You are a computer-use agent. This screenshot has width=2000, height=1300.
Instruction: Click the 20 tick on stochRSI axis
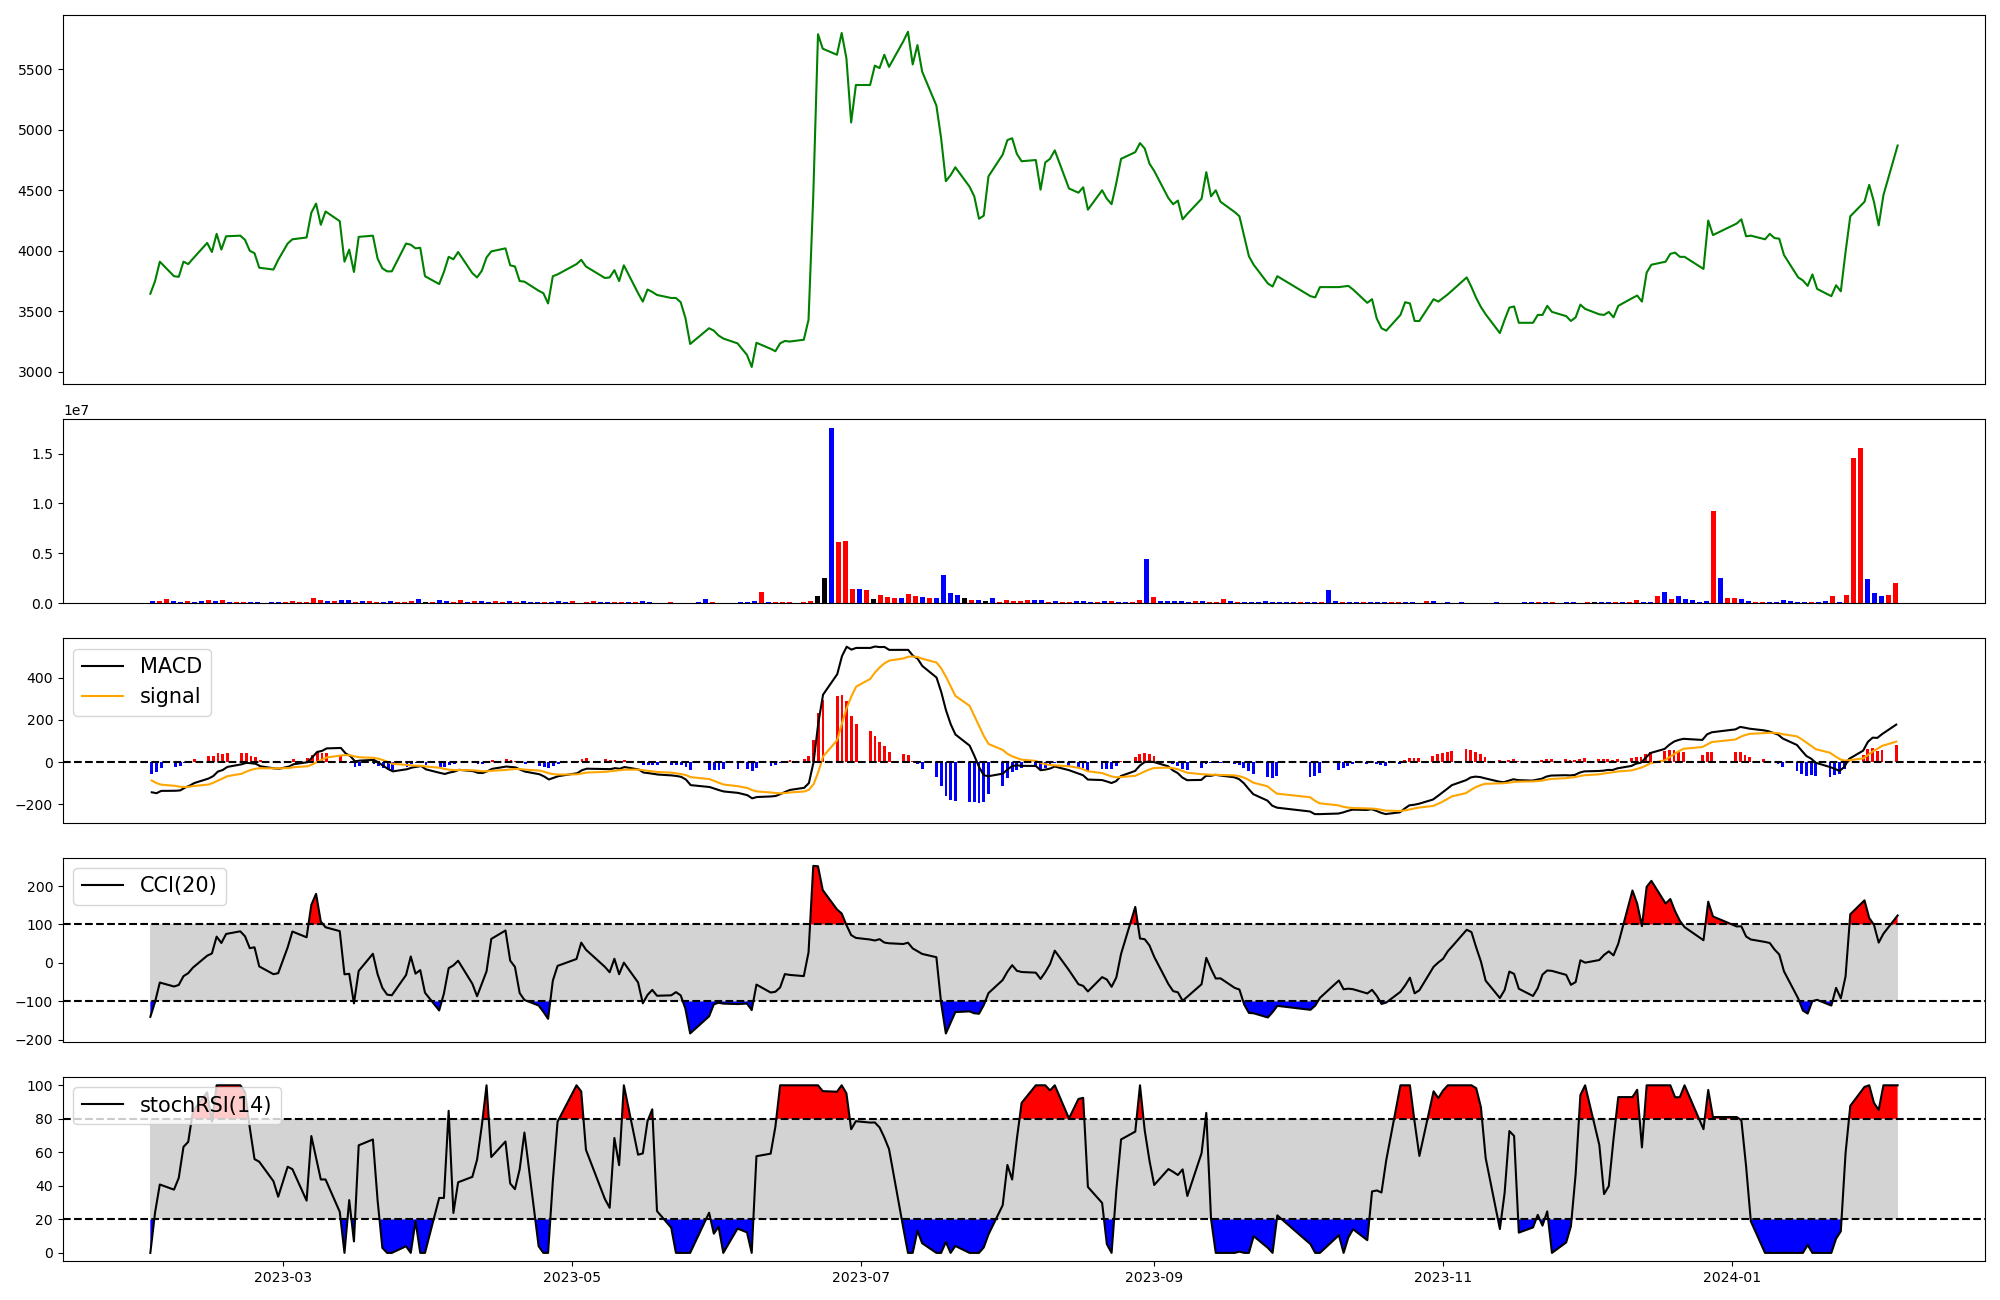(x=46, y=1220)
